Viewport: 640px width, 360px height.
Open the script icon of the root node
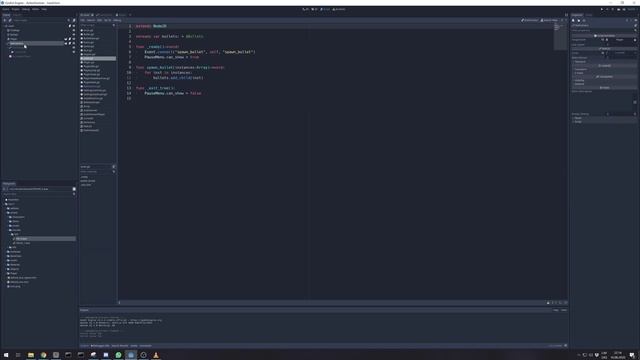click(70, 26)
